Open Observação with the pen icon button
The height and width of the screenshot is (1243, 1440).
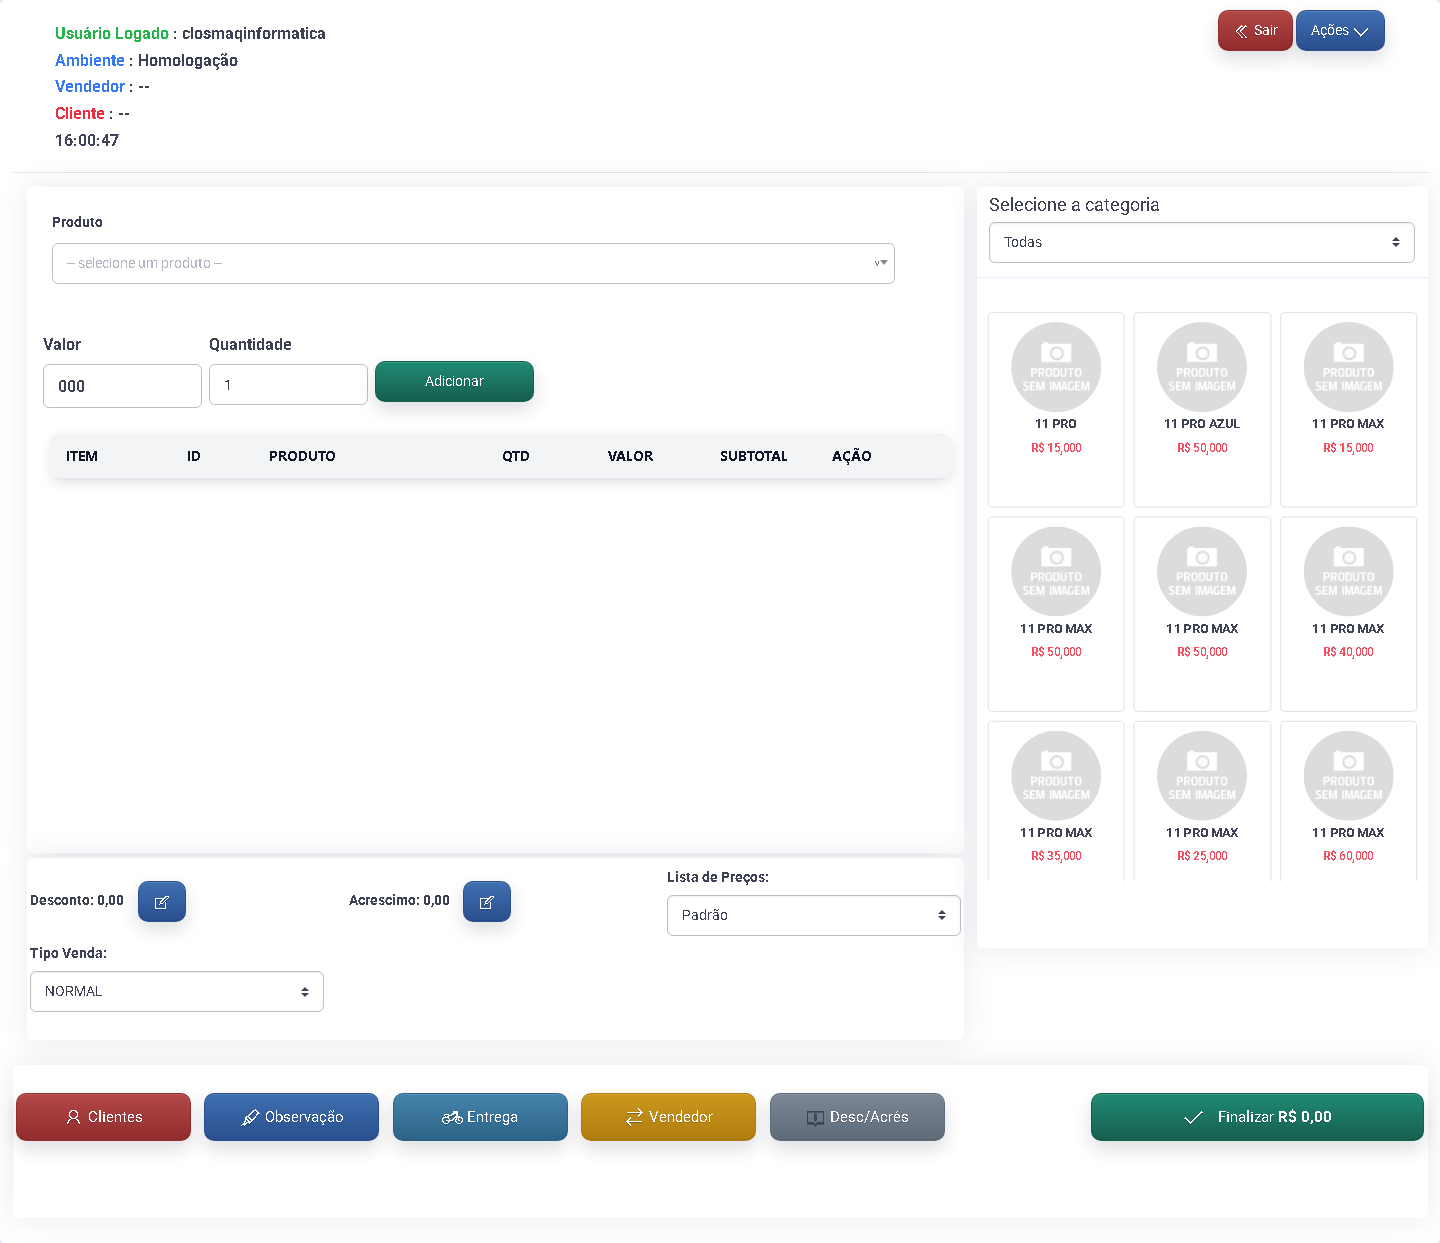pyautogui.click(x=291, y=1116)
